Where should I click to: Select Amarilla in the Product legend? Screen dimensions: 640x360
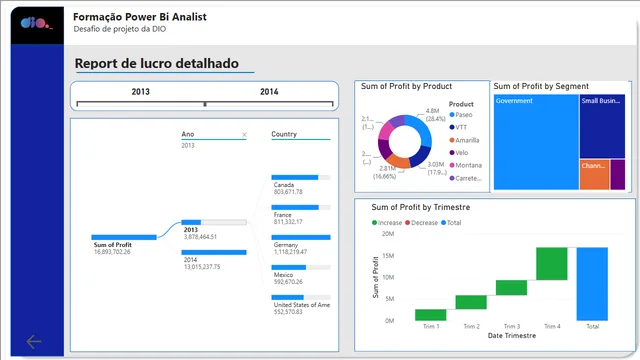pos(464,140)
